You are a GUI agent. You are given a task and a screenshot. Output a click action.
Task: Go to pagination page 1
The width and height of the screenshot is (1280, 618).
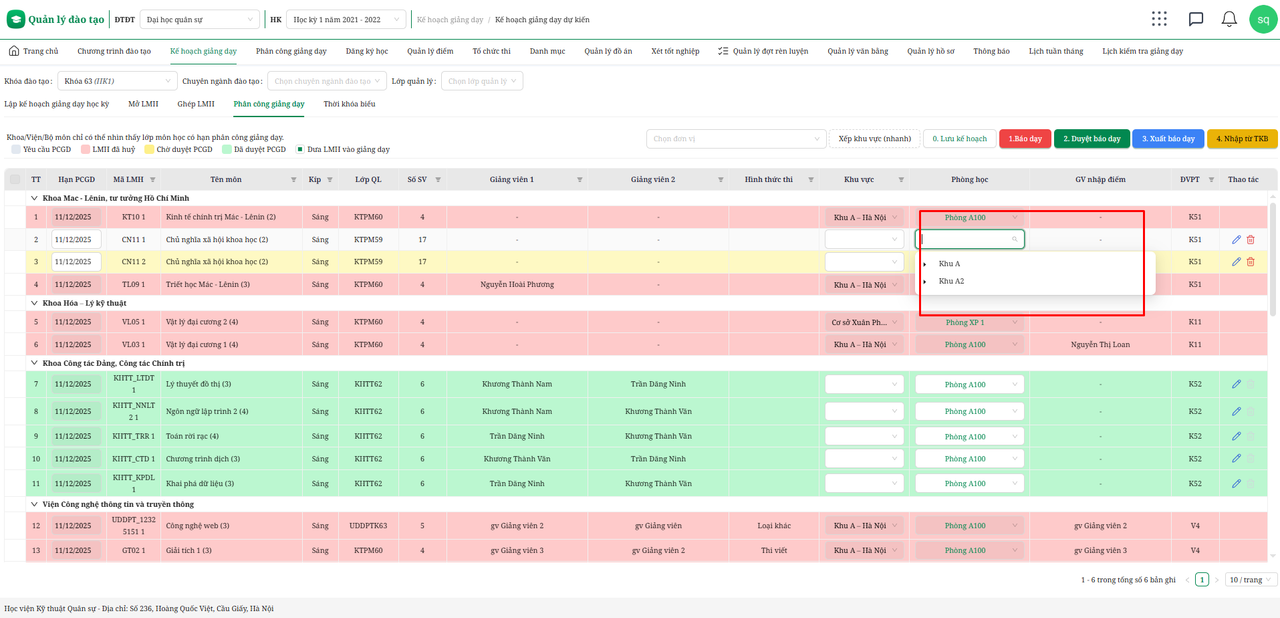[x=1202, y=579]
